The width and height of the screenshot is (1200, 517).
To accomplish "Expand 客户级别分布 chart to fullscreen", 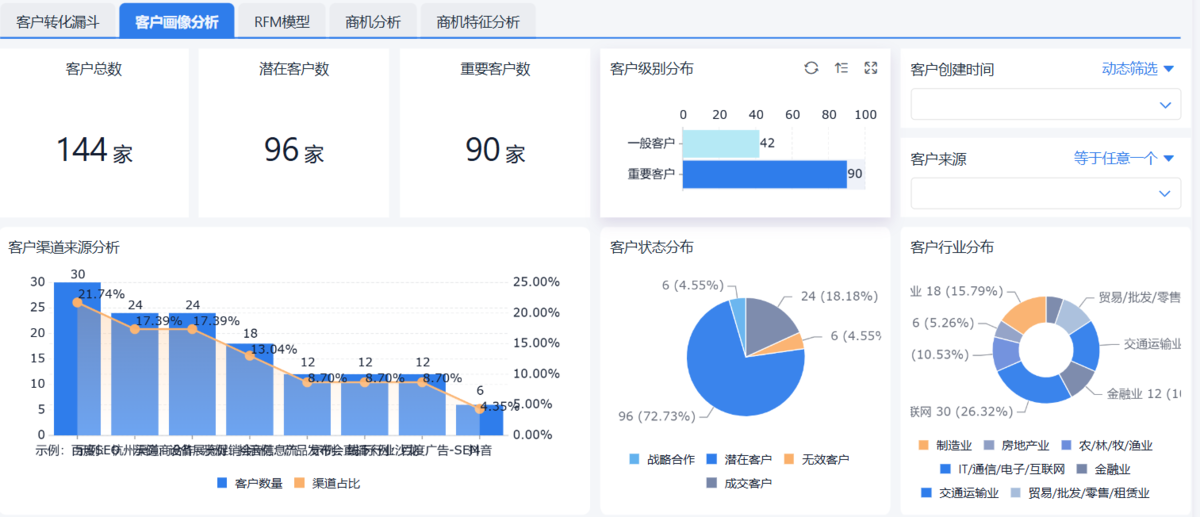I will (870, 68).
